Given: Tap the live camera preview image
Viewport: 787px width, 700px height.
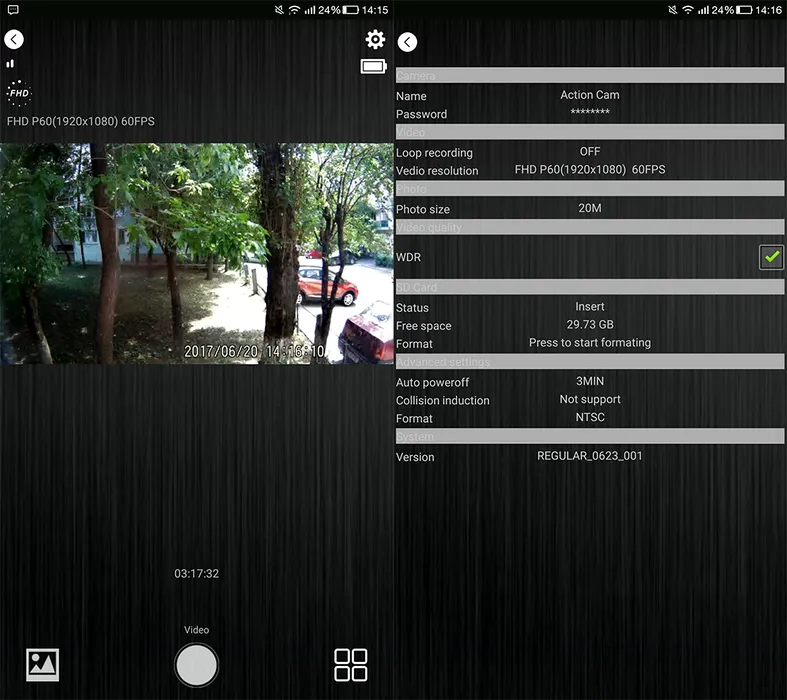Looking at the screenshot, I should tap(197, 253).
